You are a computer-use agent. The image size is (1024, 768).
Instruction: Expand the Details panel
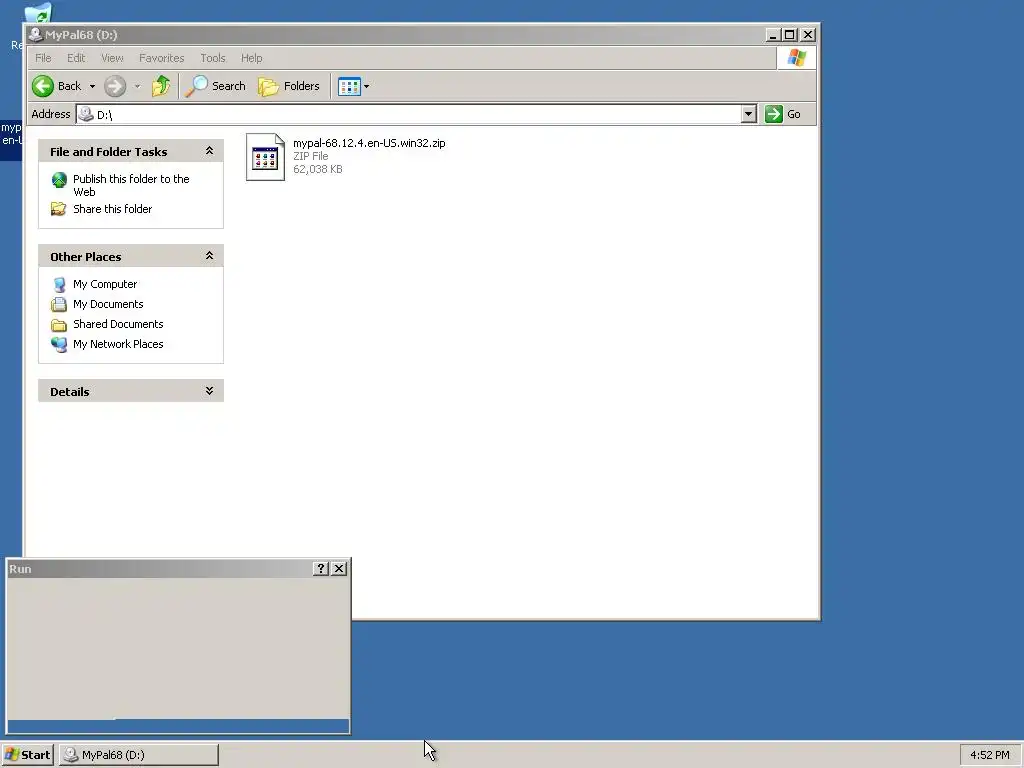tap(209, 391)
